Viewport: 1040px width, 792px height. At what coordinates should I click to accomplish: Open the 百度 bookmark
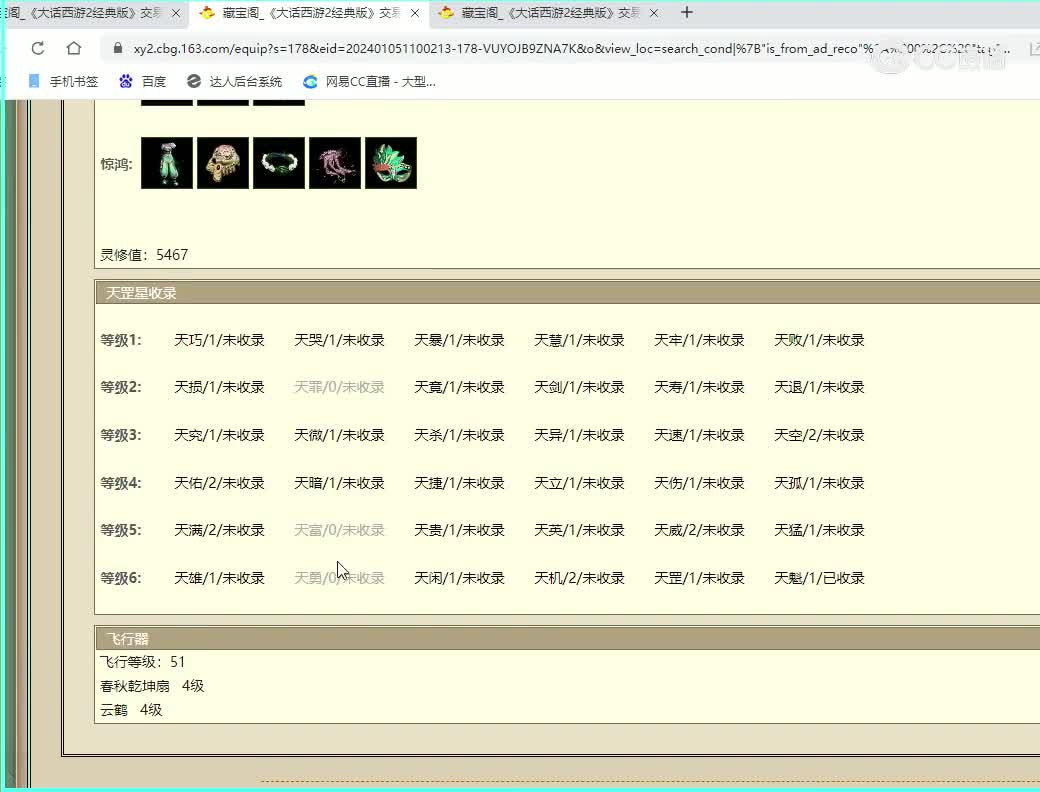(x=143, y=82)
